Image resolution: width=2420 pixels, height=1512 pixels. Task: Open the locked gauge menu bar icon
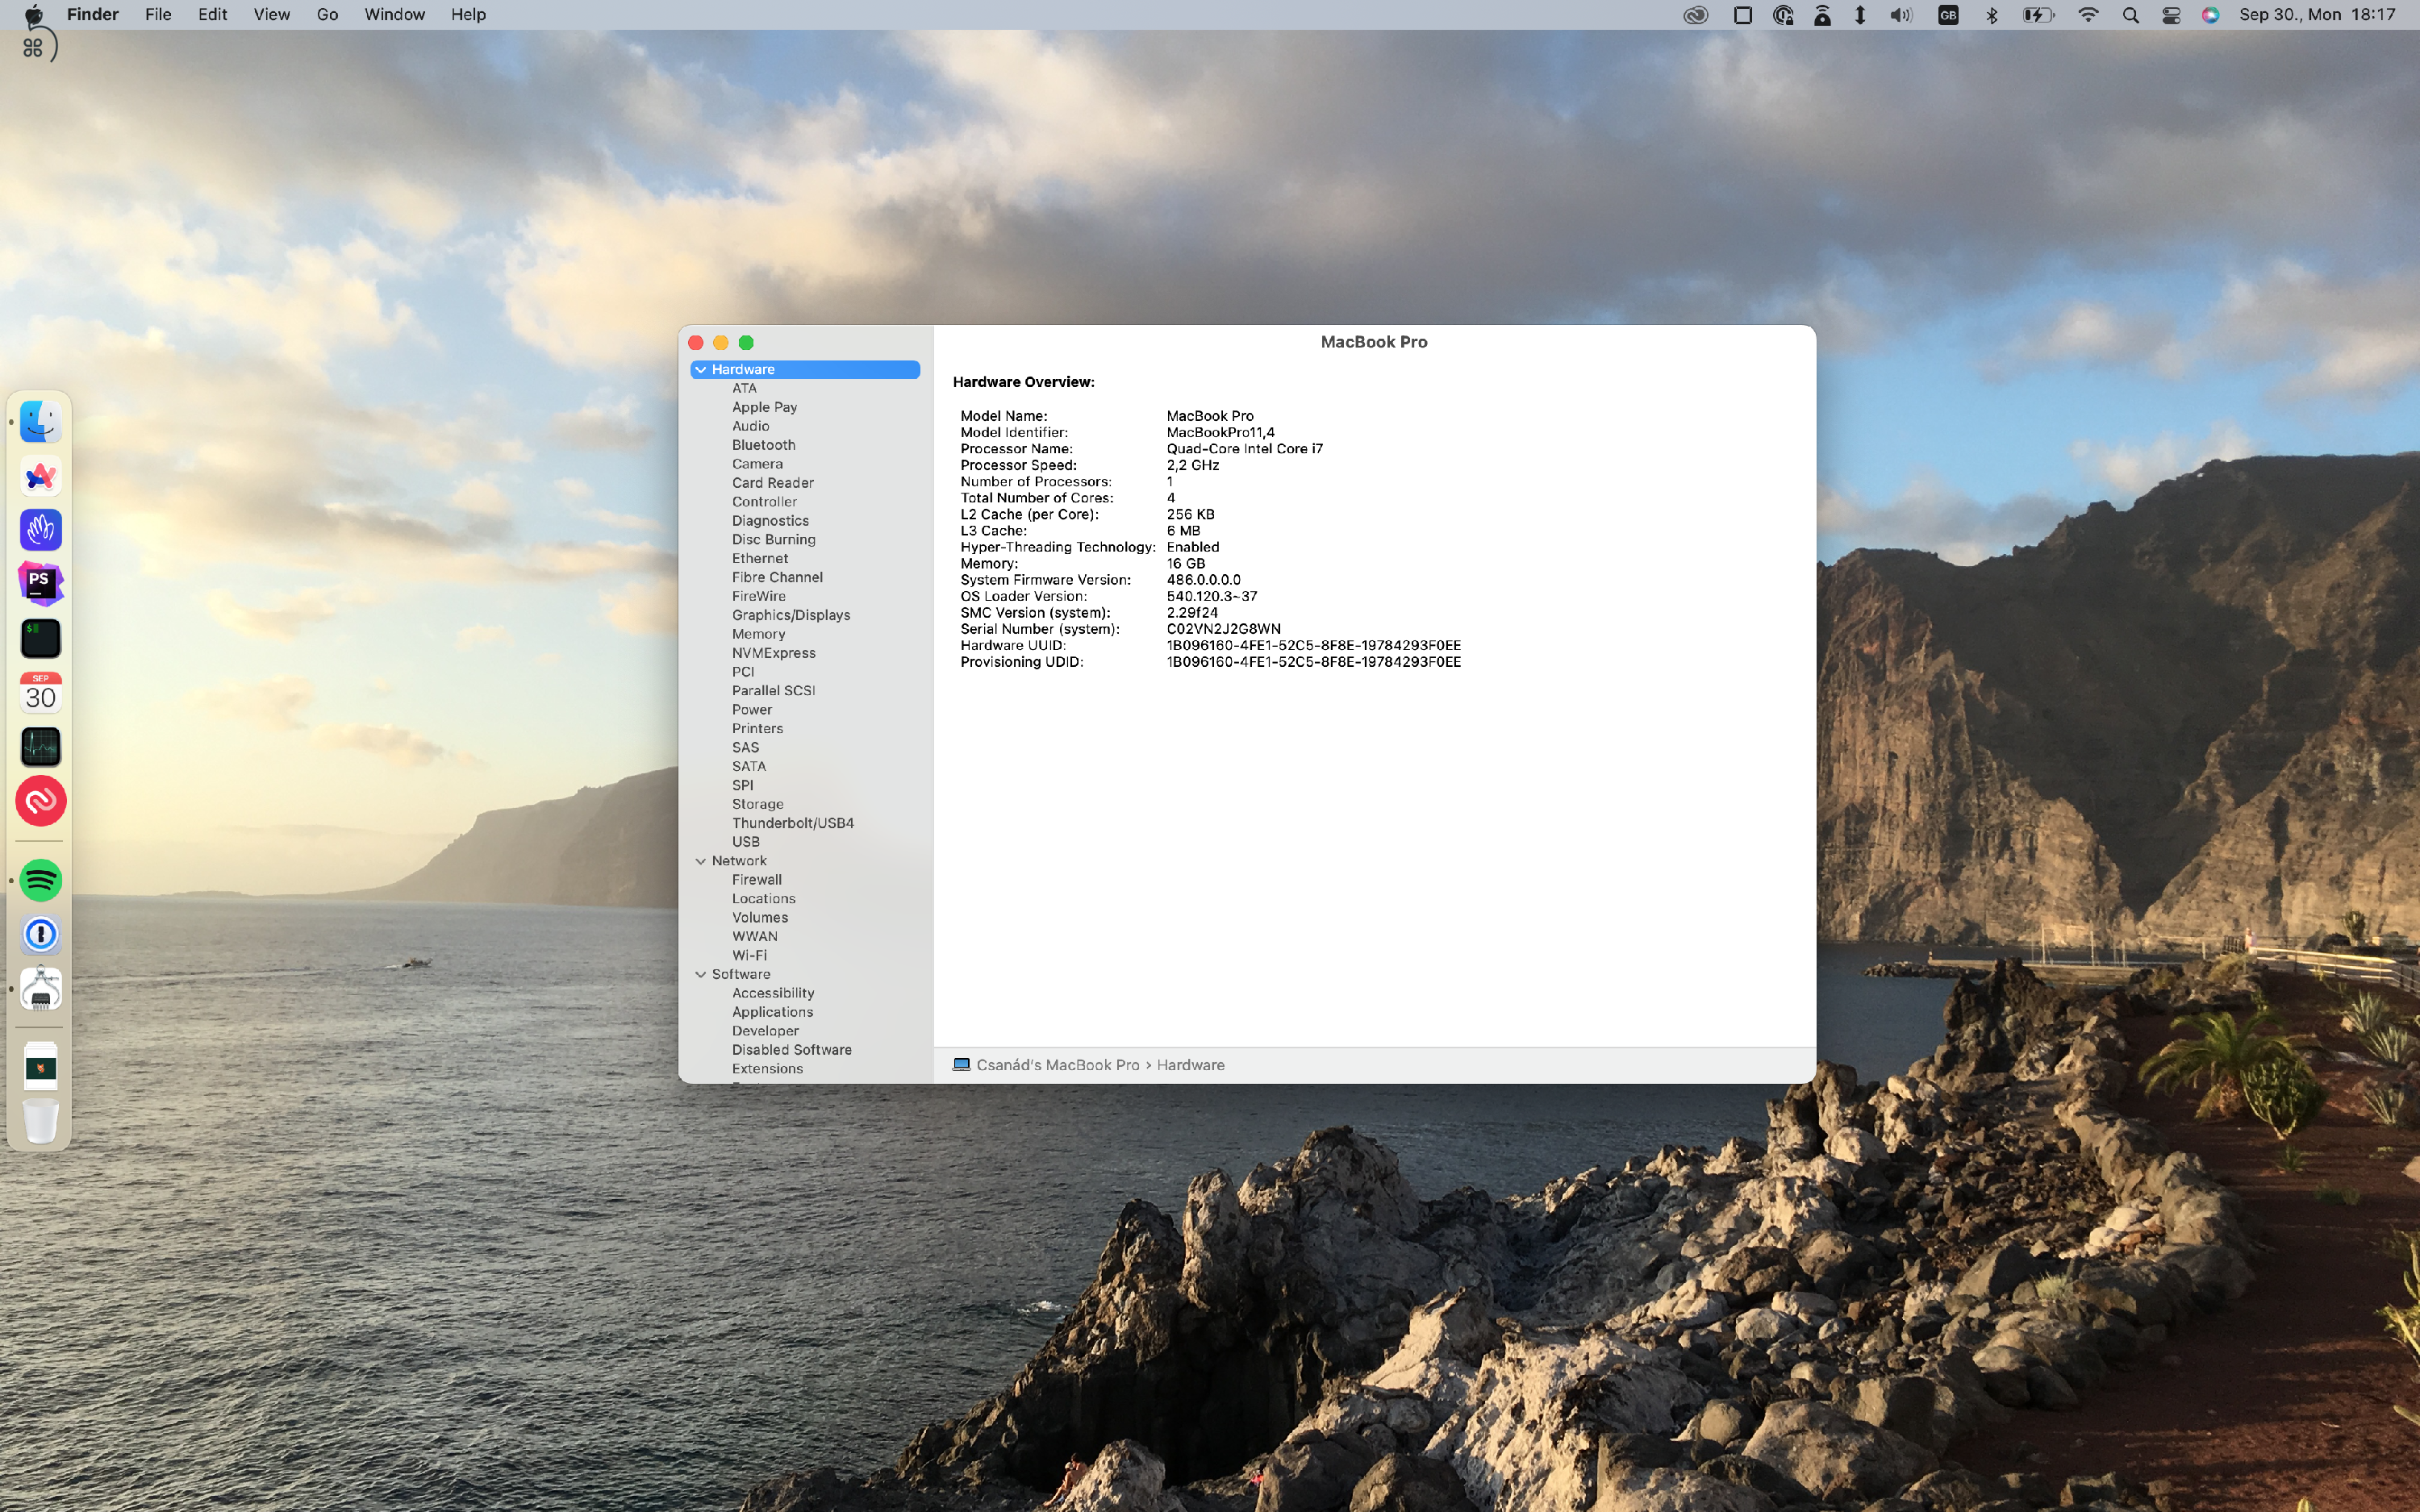click(x=1783, y=15)
